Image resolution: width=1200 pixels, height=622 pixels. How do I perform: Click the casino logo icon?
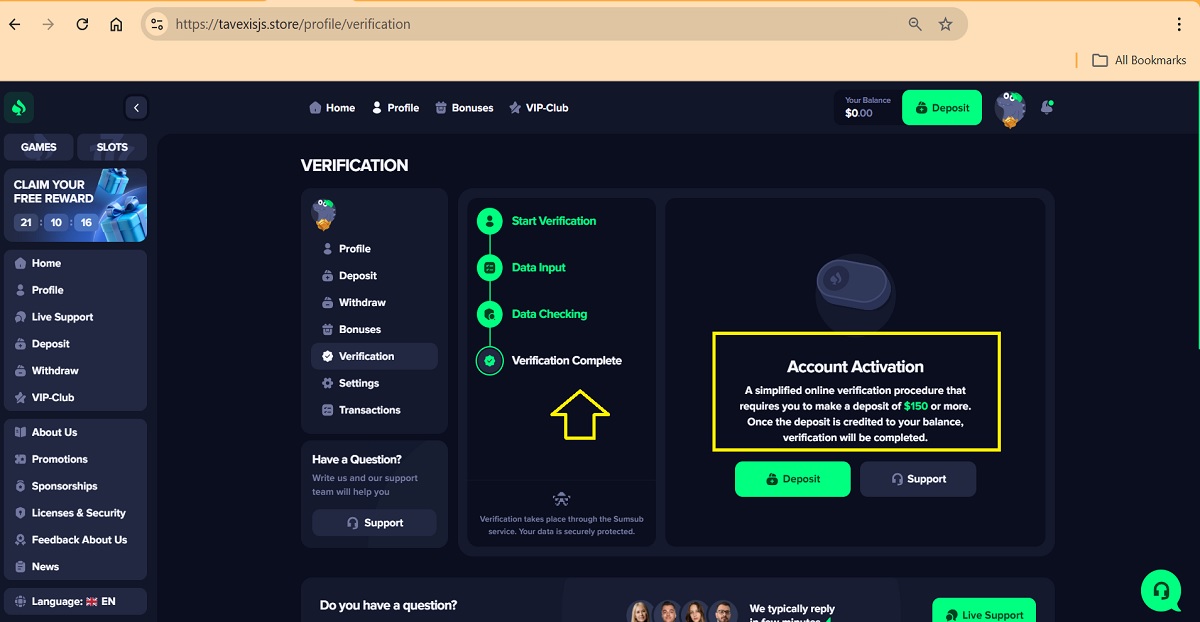19,107
